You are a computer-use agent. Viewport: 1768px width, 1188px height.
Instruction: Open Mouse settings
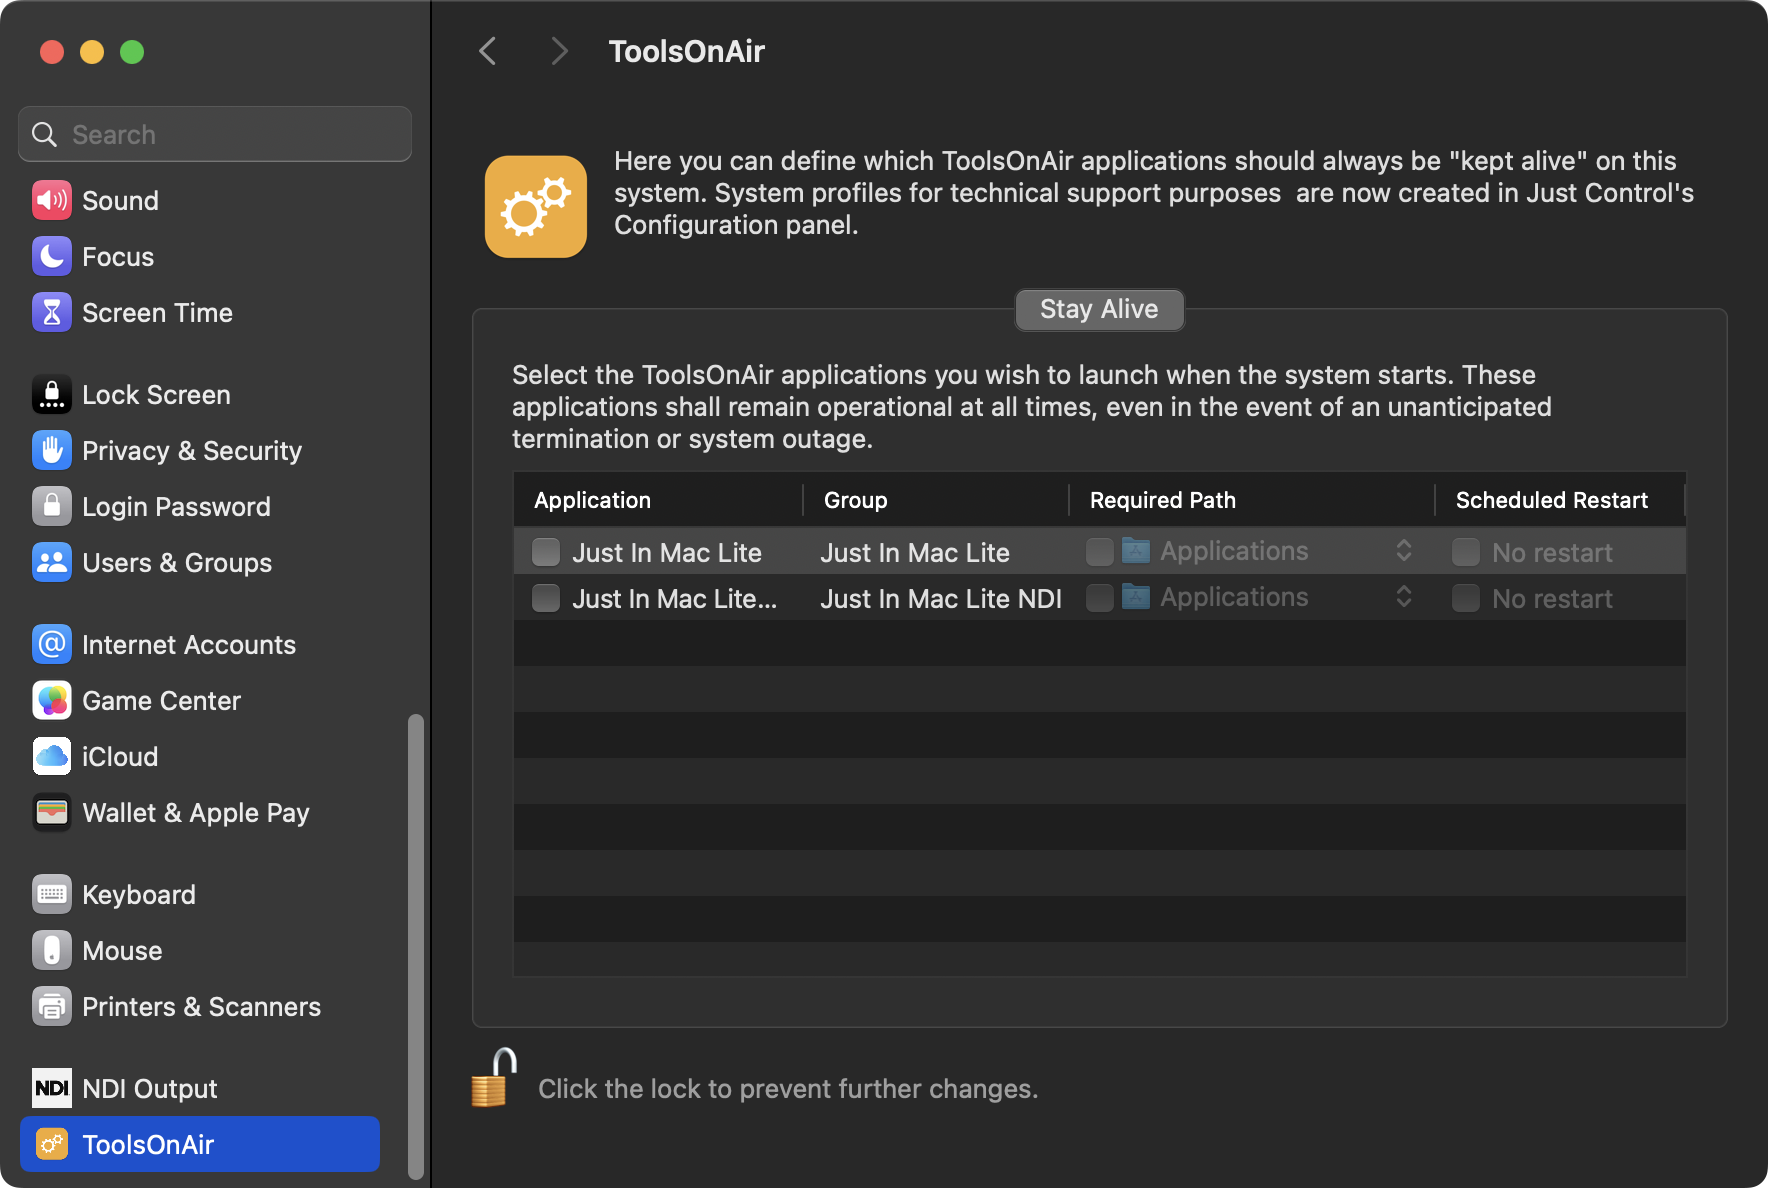pyautogui.click(x=200, y=950)
